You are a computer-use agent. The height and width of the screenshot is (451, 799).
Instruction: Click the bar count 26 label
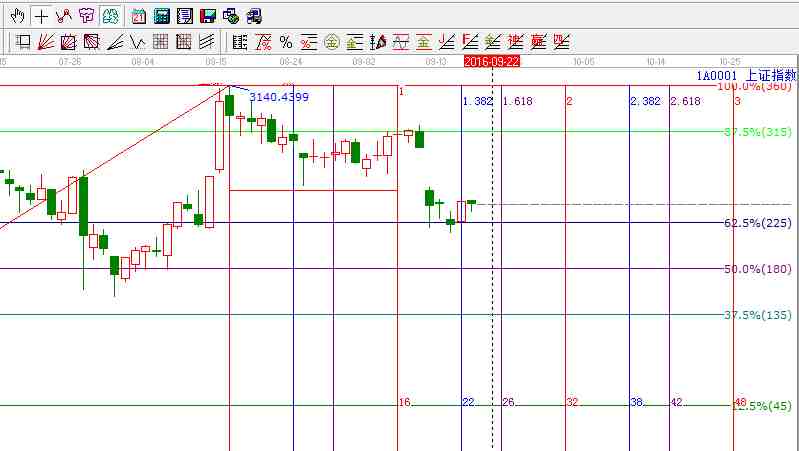[x=509, y=403]
